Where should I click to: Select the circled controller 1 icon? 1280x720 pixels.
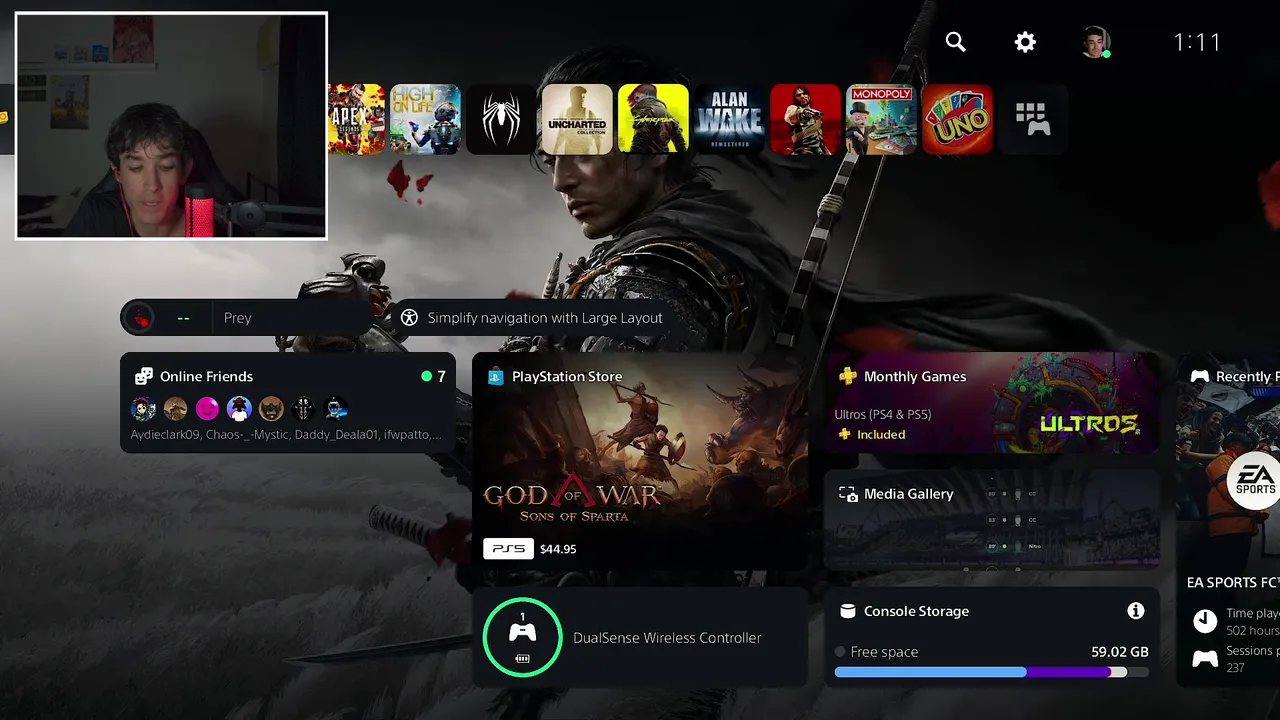pyautogui.click(x=522, y=637)
